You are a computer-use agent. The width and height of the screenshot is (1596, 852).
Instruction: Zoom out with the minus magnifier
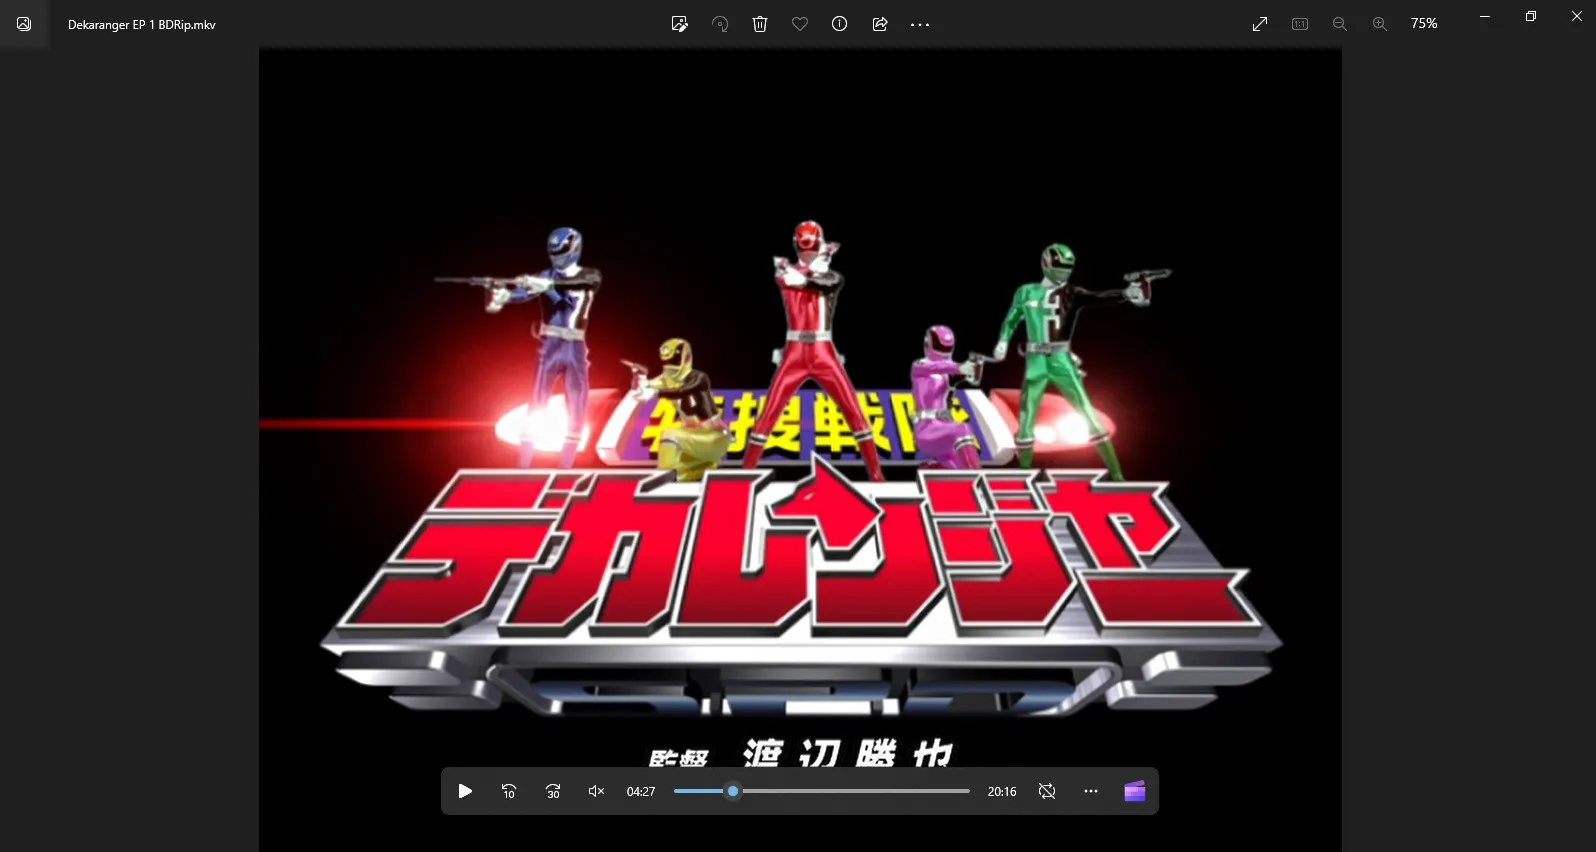pos(1340,24)
